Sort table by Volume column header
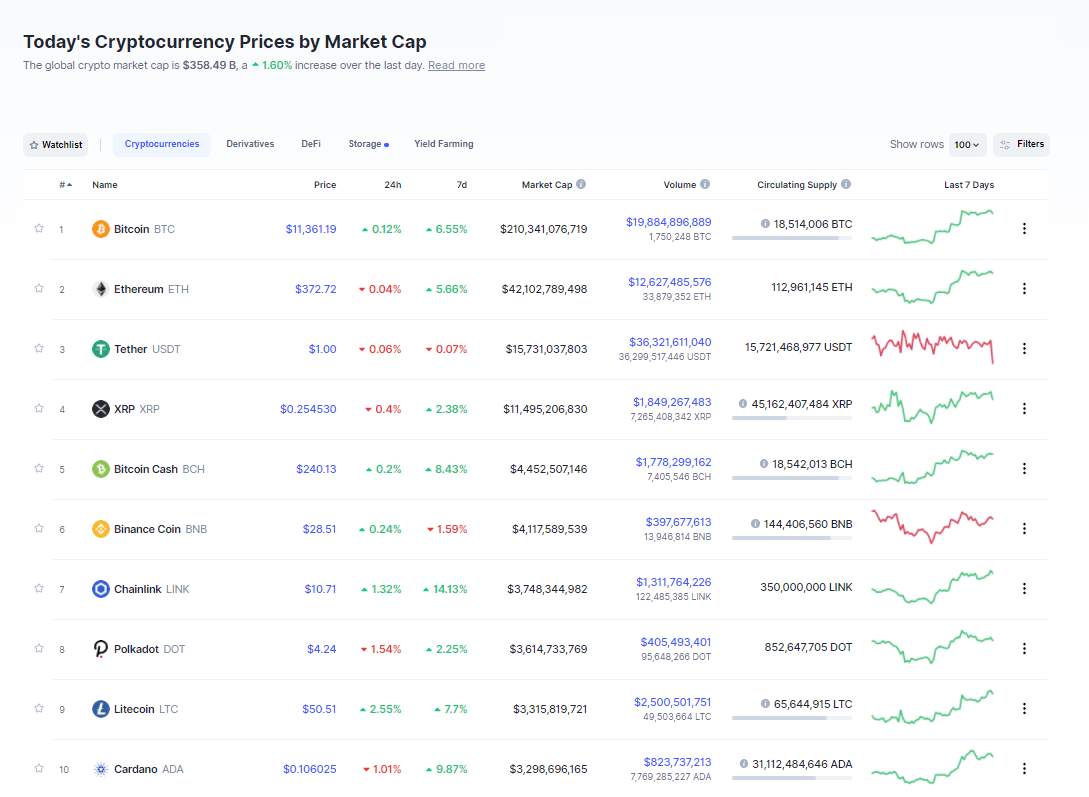 pyautogui.click(x=680, y=185)
